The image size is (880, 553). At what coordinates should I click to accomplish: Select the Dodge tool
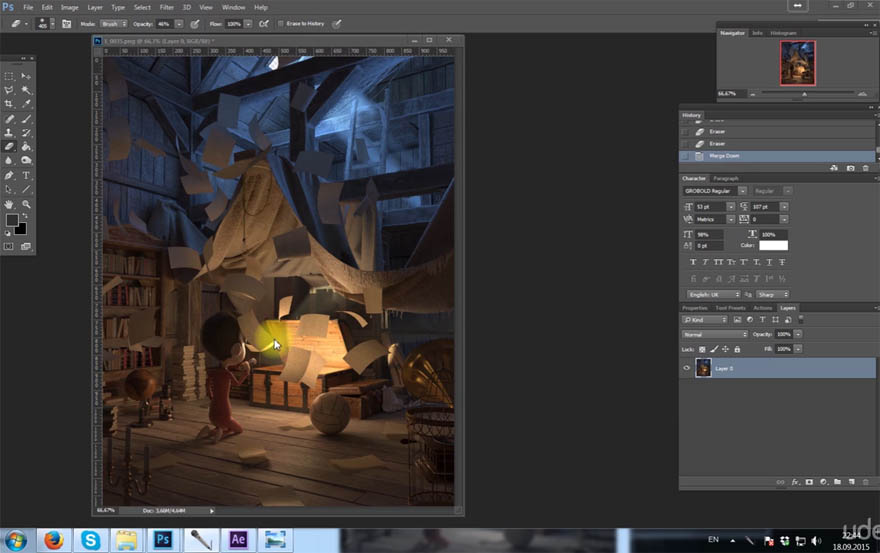(26, 161)
